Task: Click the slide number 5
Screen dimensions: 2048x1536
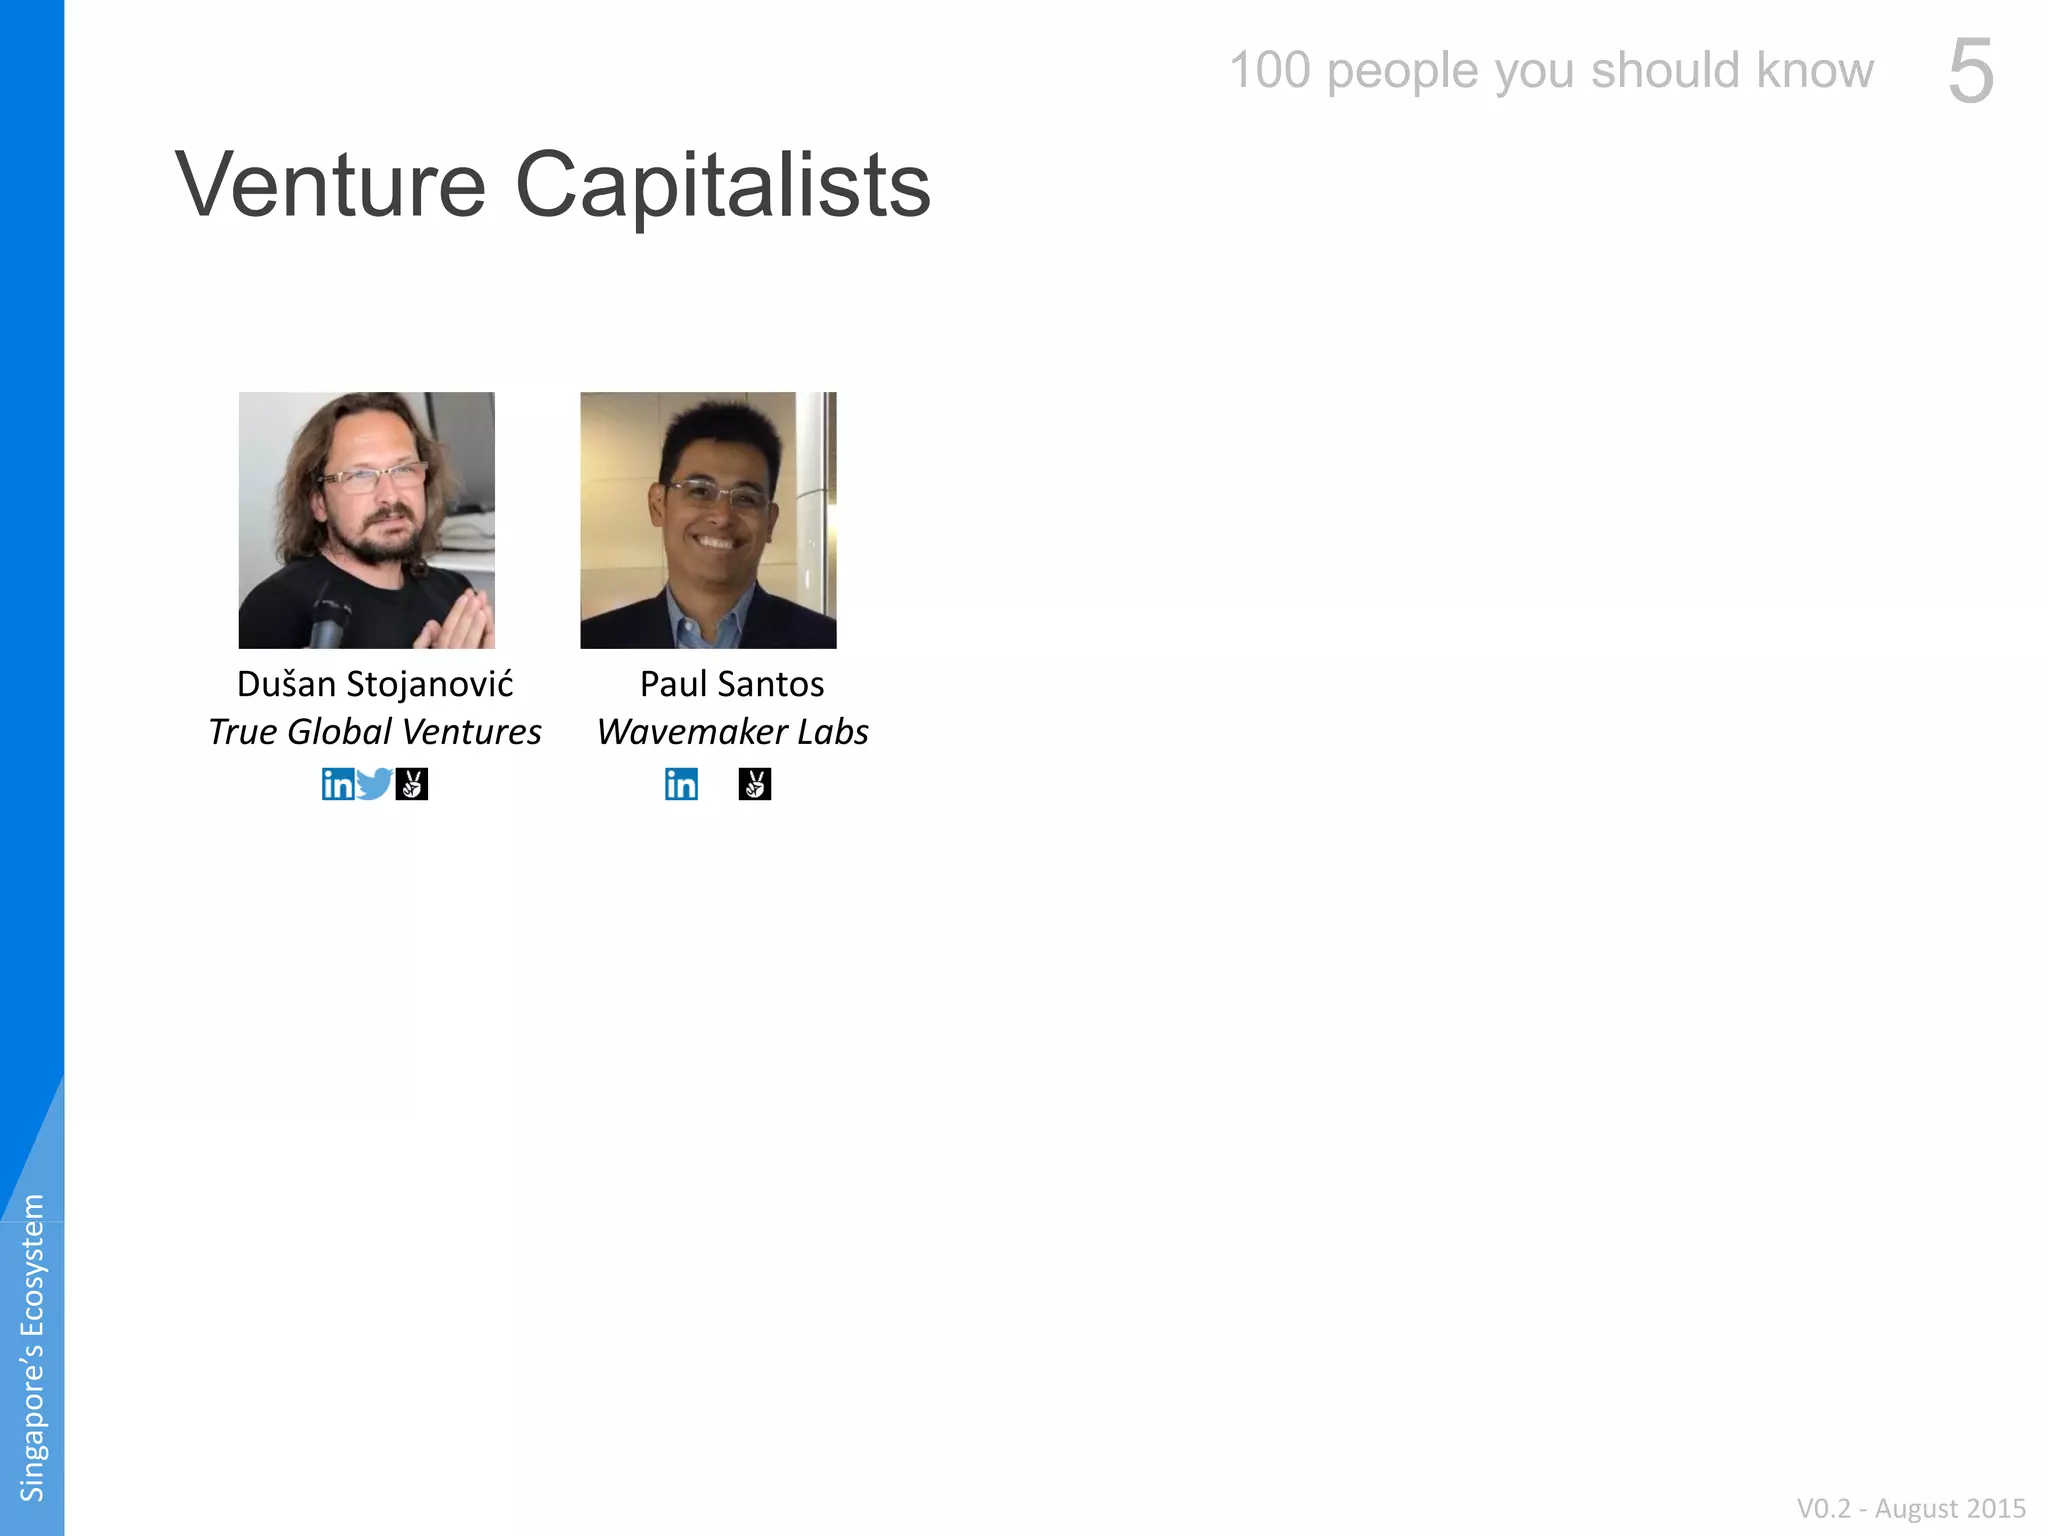Action: [1971, 71]
